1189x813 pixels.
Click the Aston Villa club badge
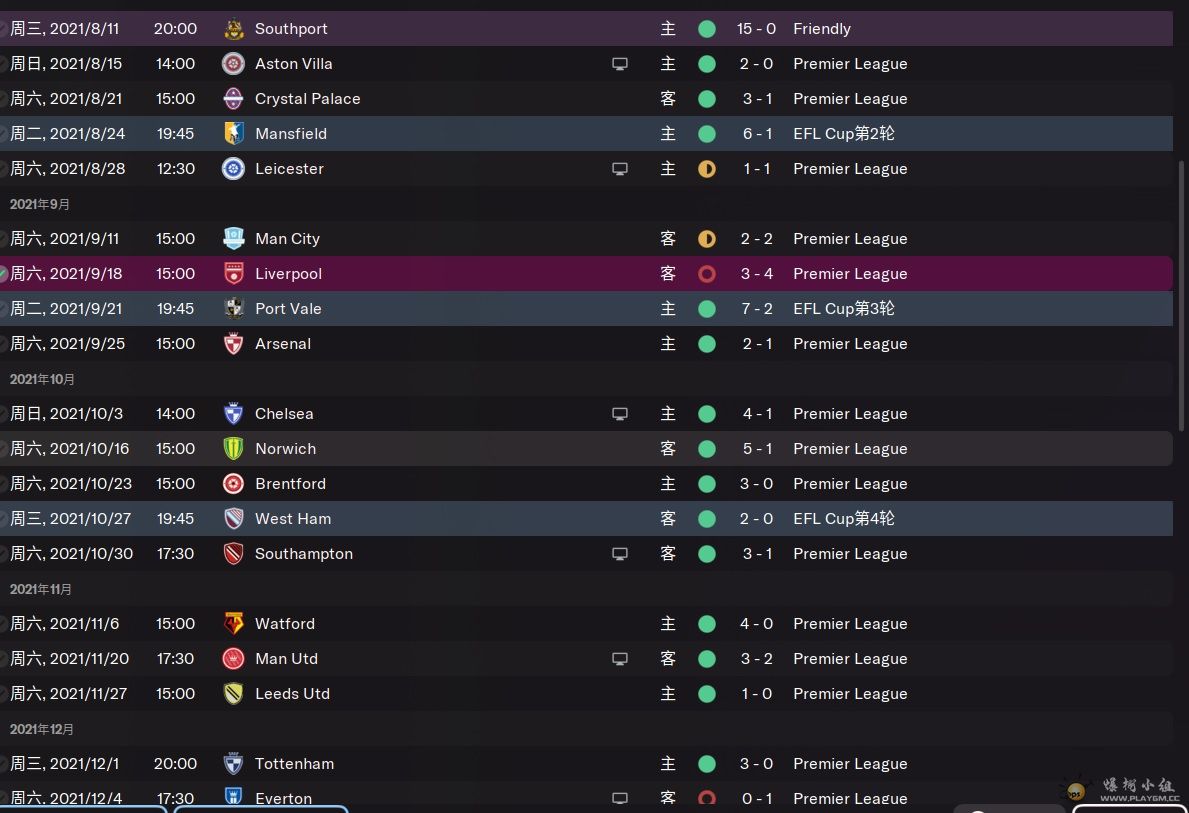[234, 64]
